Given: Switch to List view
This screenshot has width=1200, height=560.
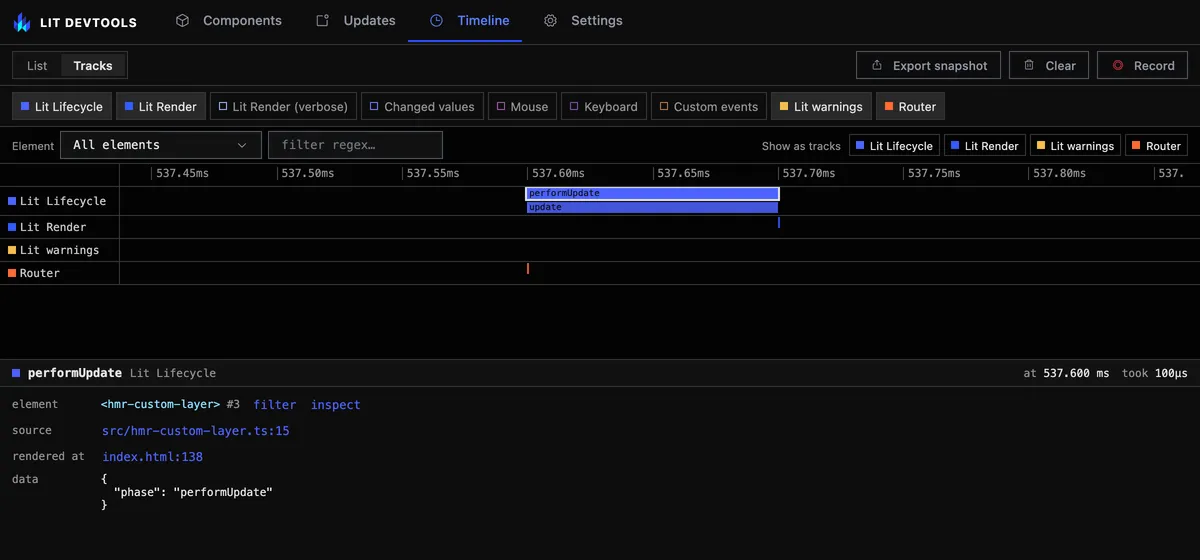Looking at the screenshot, I should [37, 65].
